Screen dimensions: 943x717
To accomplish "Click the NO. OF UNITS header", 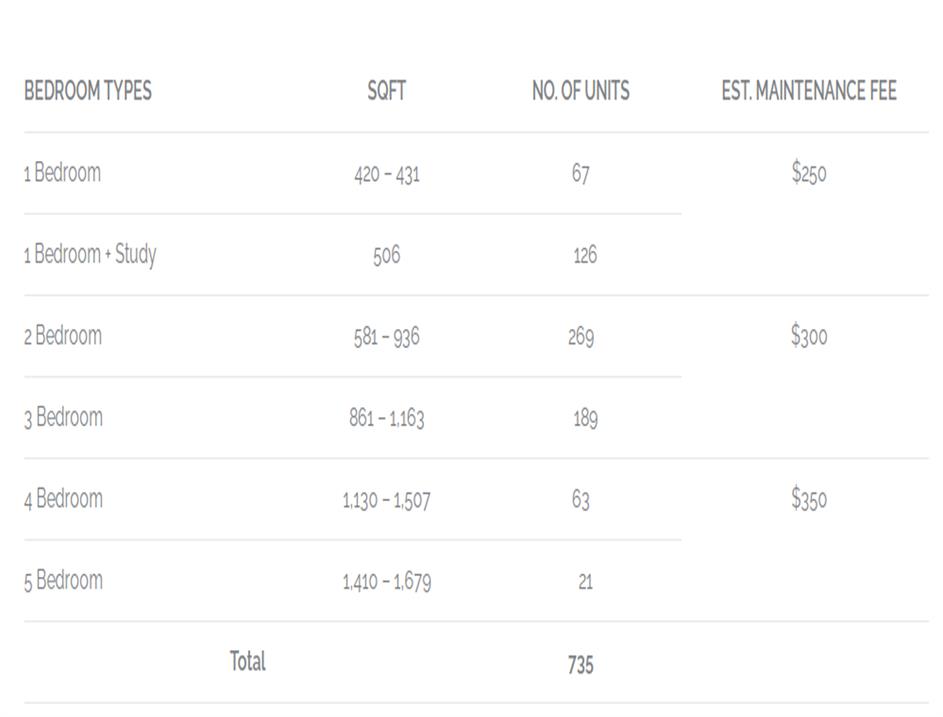I will 581,92.
